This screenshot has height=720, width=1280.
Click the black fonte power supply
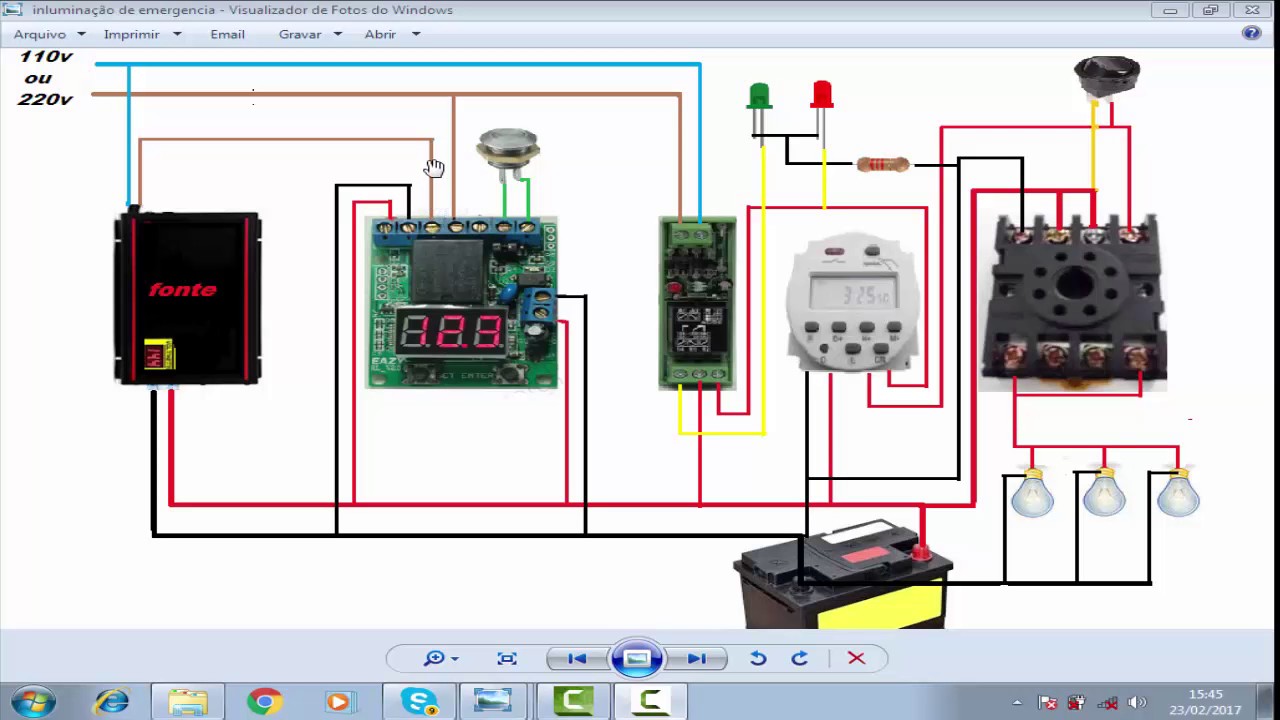pos(188,298)
